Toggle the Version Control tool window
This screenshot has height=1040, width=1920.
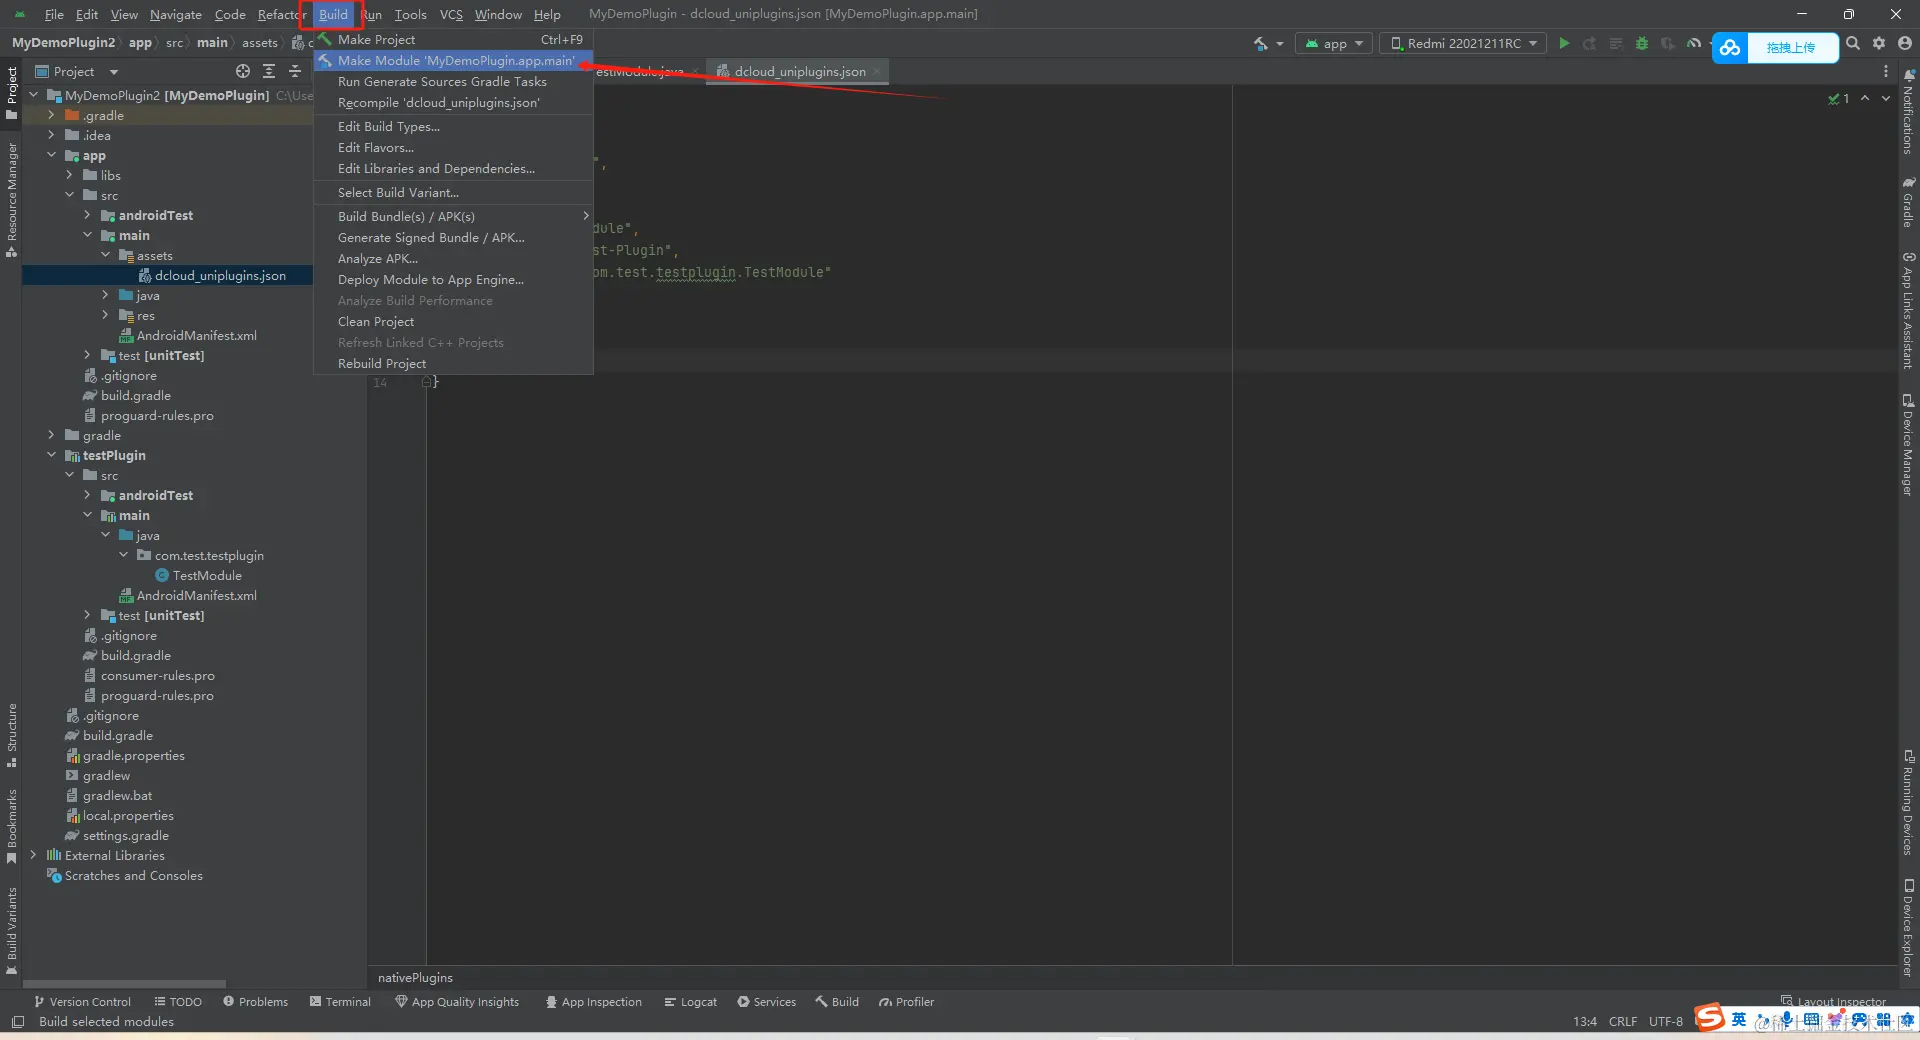coord(83,1002)
